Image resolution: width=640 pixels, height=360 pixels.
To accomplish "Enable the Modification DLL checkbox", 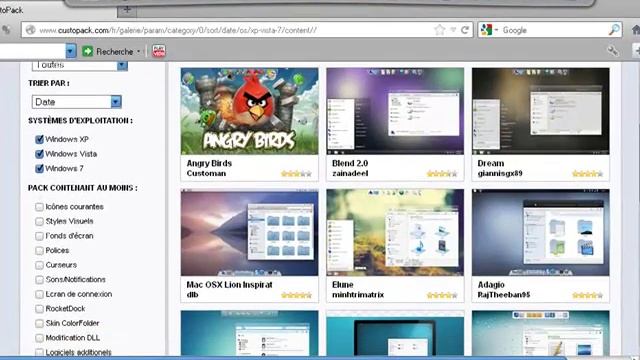I will pos(39,338).
